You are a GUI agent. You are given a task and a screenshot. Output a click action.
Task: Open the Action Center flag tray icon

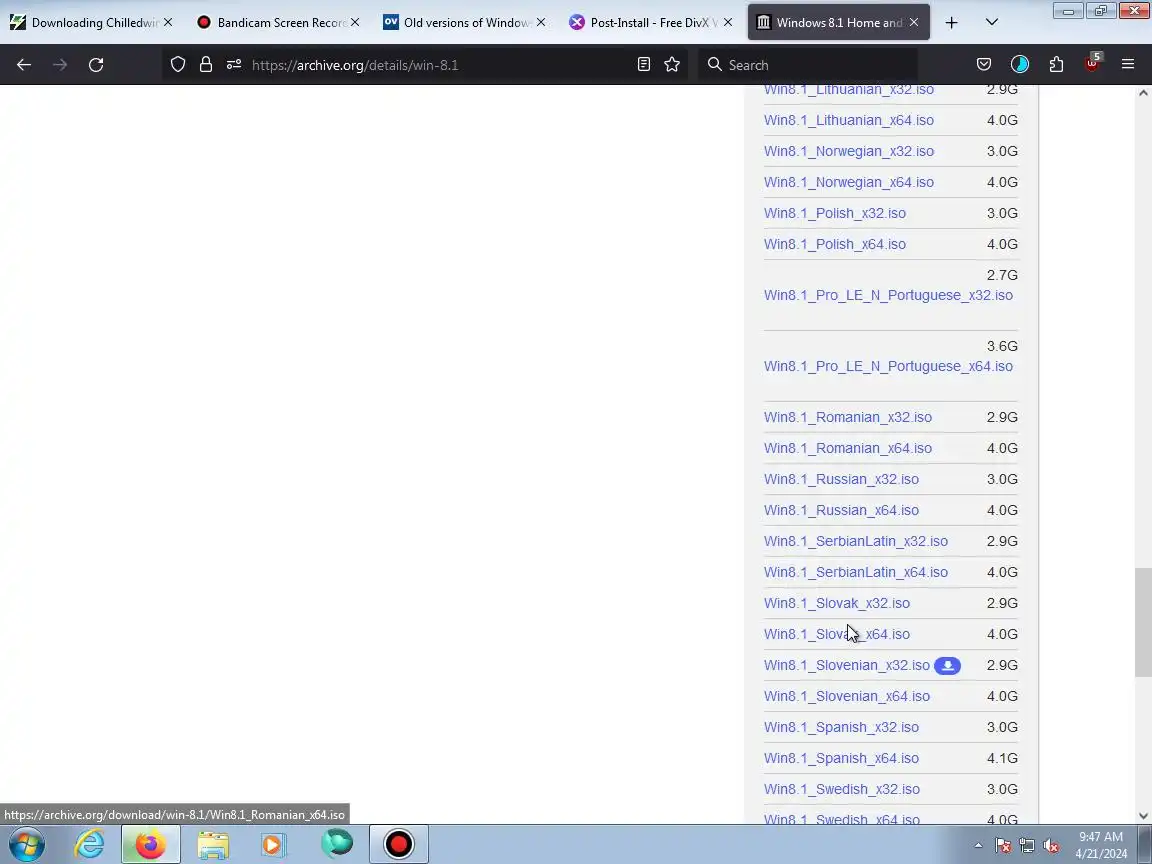coord(1003,846)
